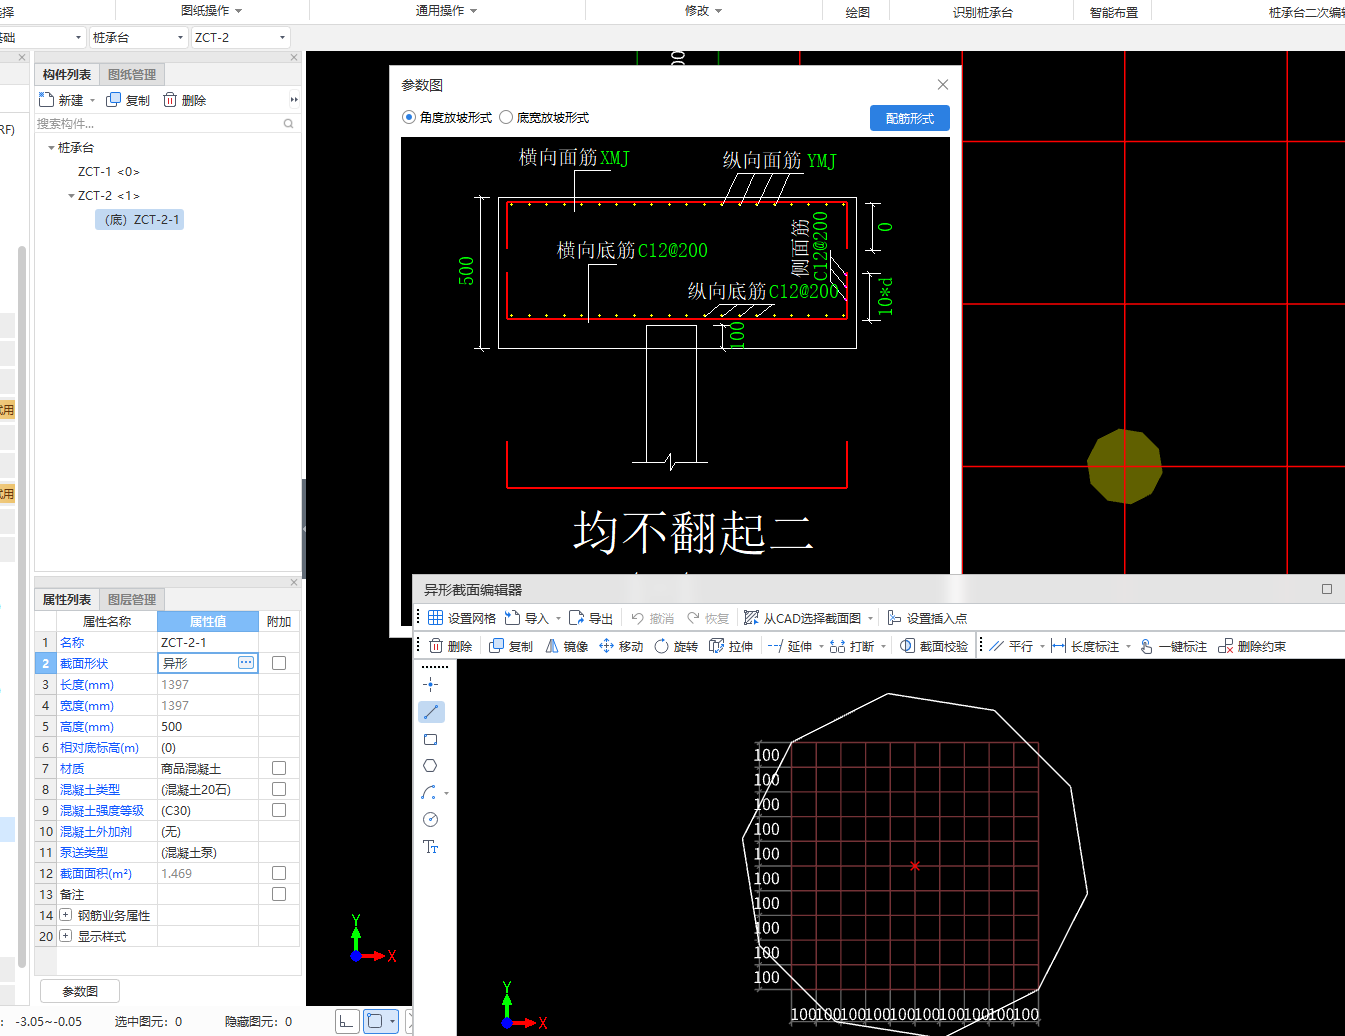Click the 导出 export icon
The height and width of the screenshot is (1036, 1345).
(576, 618)
